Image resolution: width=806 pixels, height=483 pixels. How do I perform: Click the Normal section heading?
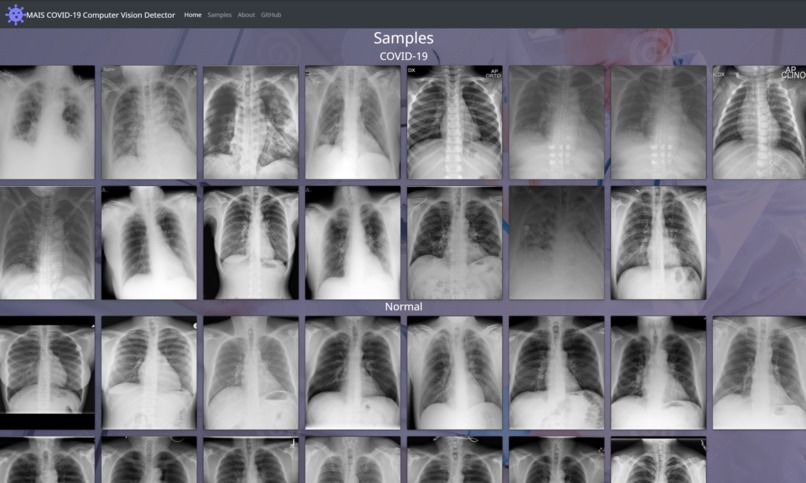[404, 307]
